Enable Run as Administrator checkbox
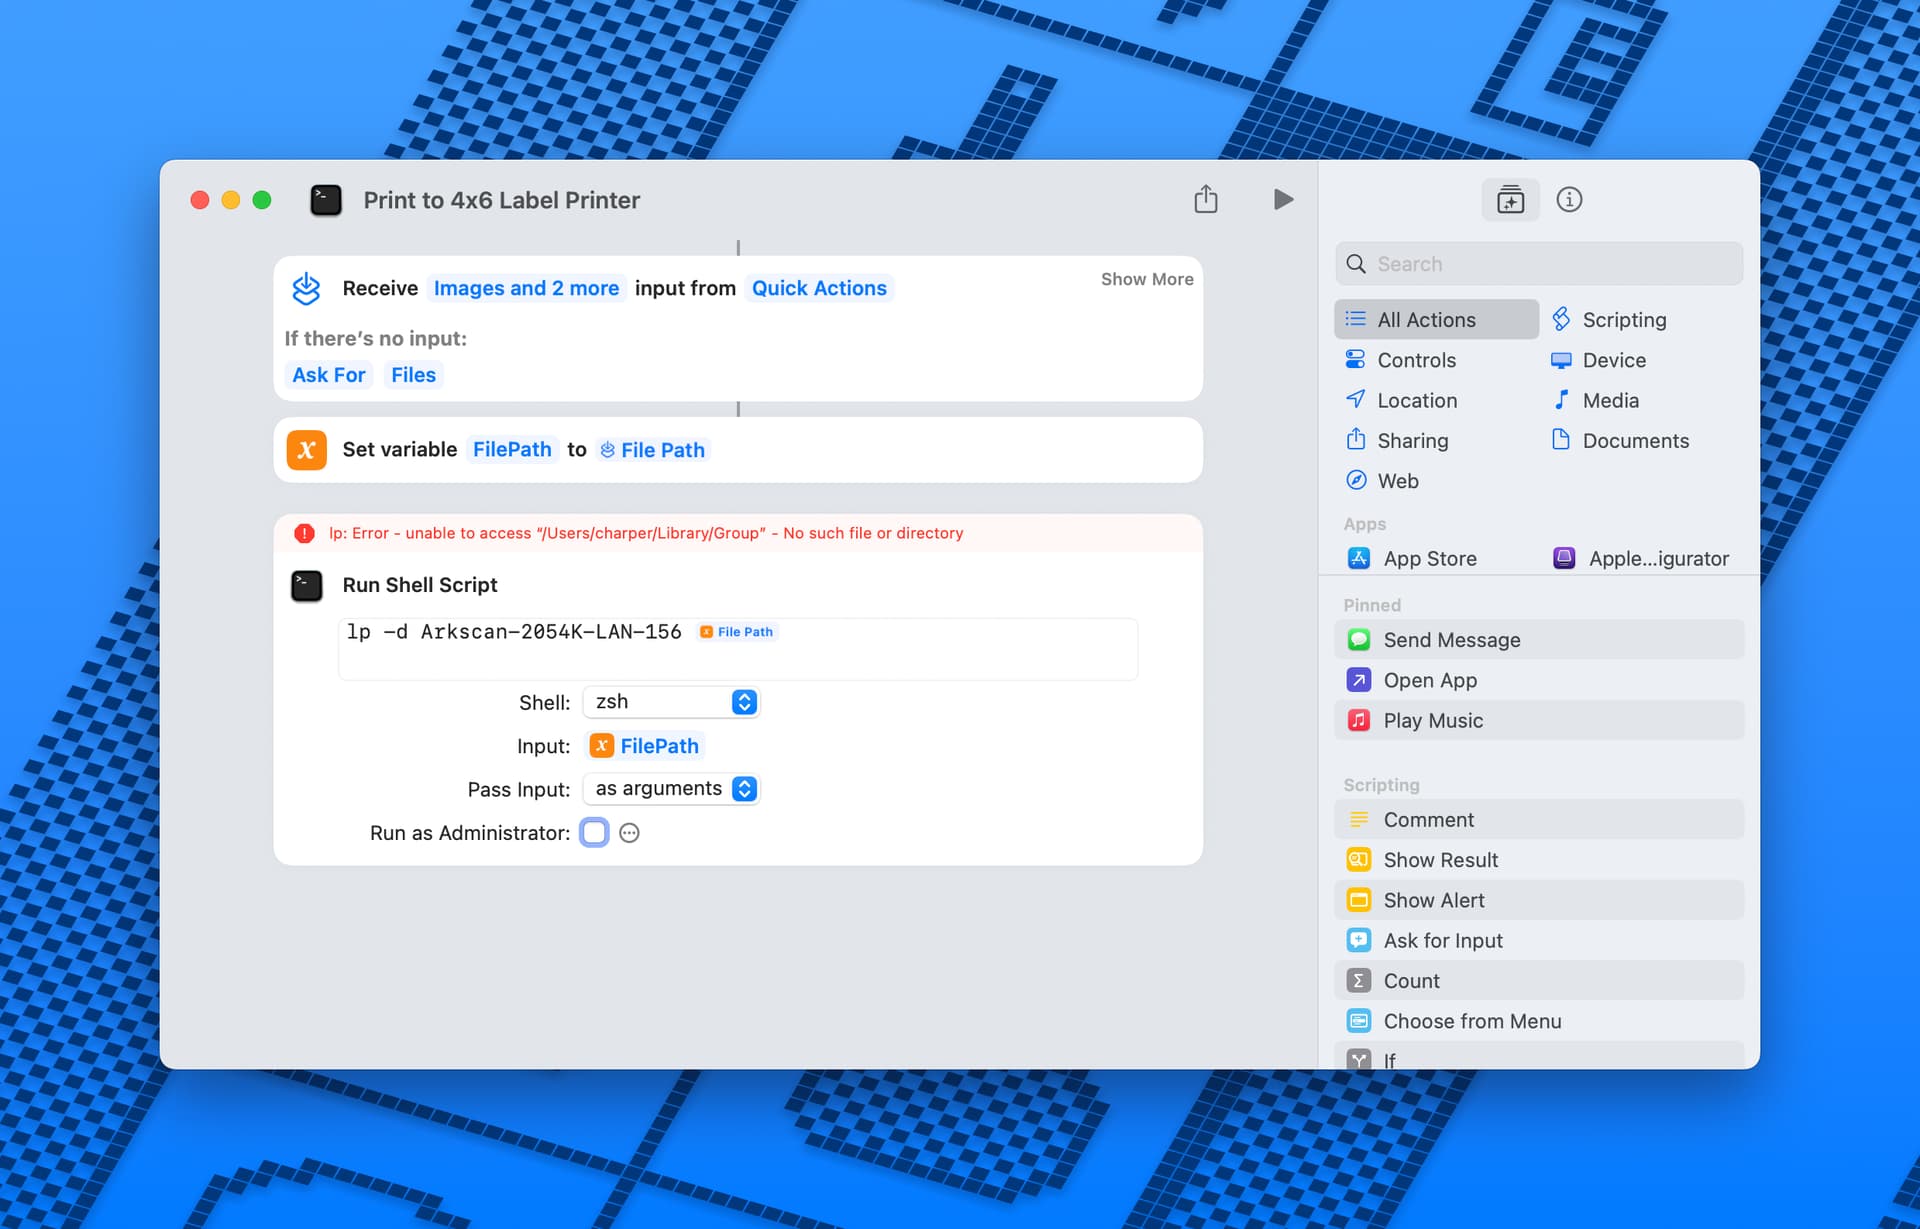 pos(594,832)
